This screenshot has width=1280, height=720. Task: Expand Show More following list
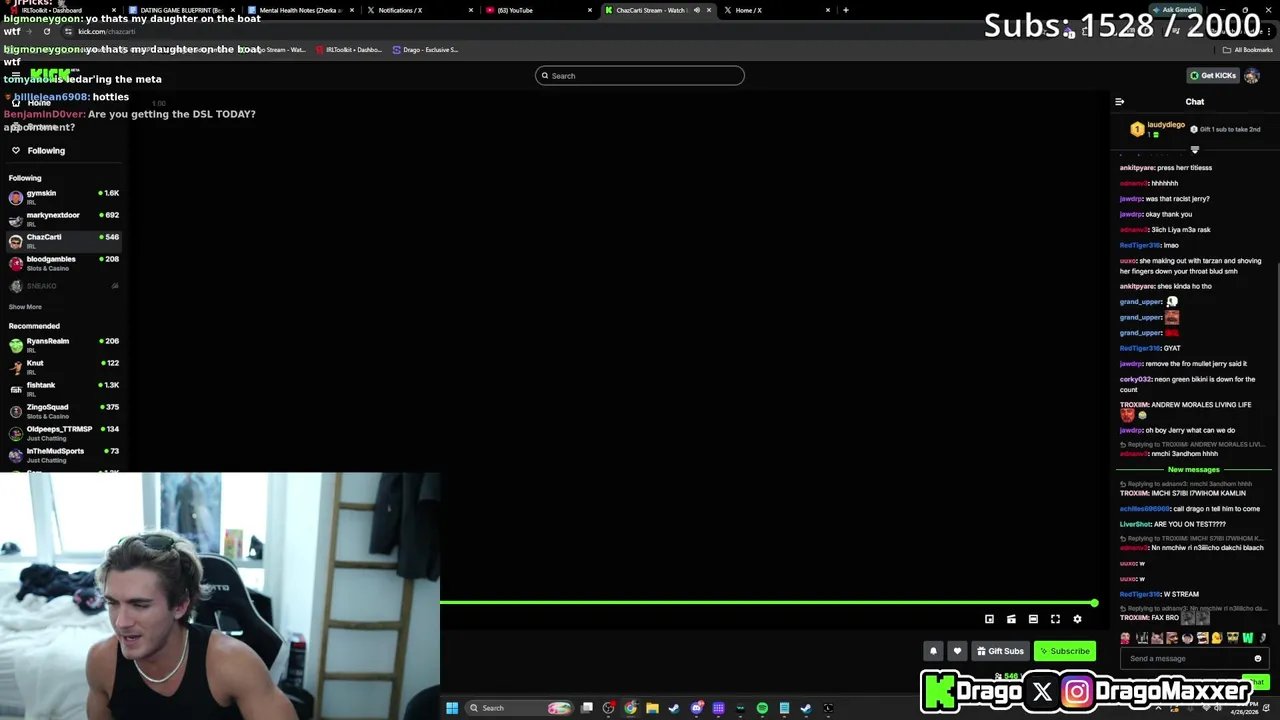(25, 307)
